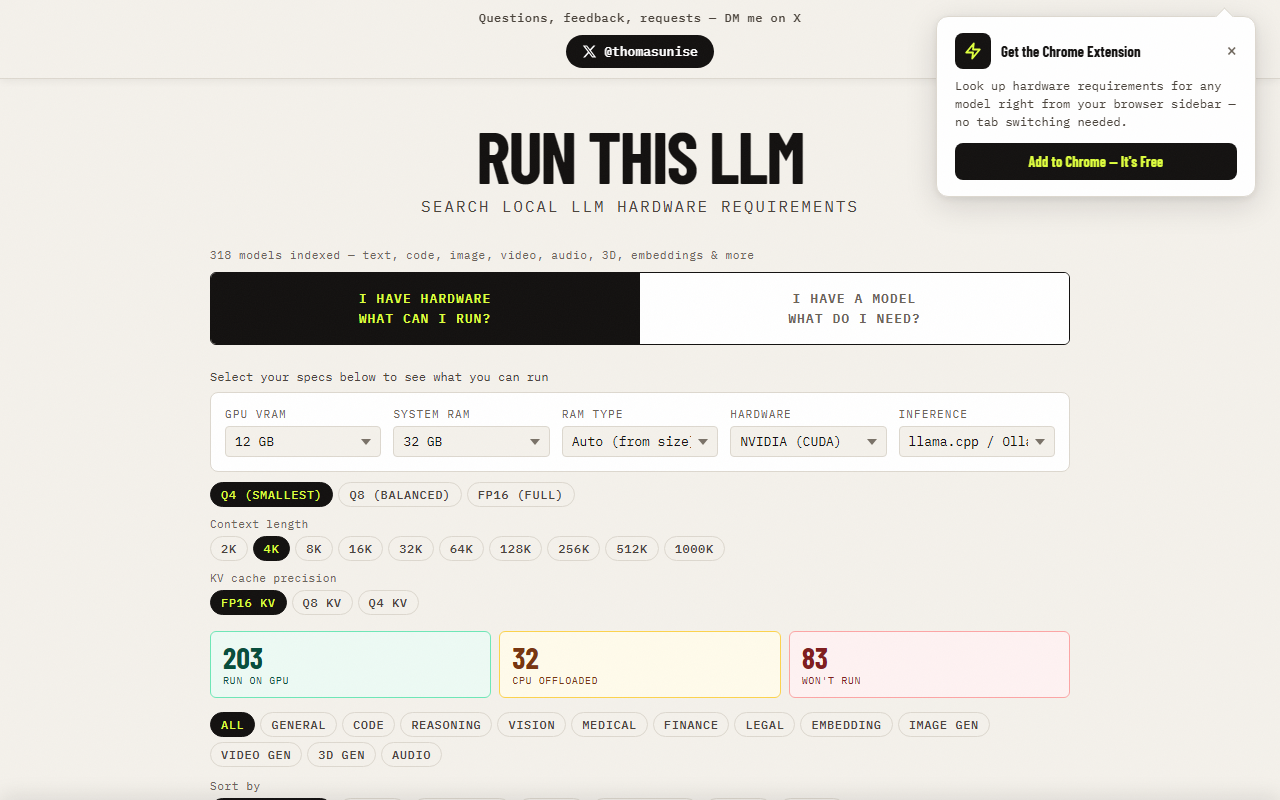Image resolution: width=1280 pixels, height=800 pixels.
Task: Show Reasoning models only
Action: pos(446,725)
